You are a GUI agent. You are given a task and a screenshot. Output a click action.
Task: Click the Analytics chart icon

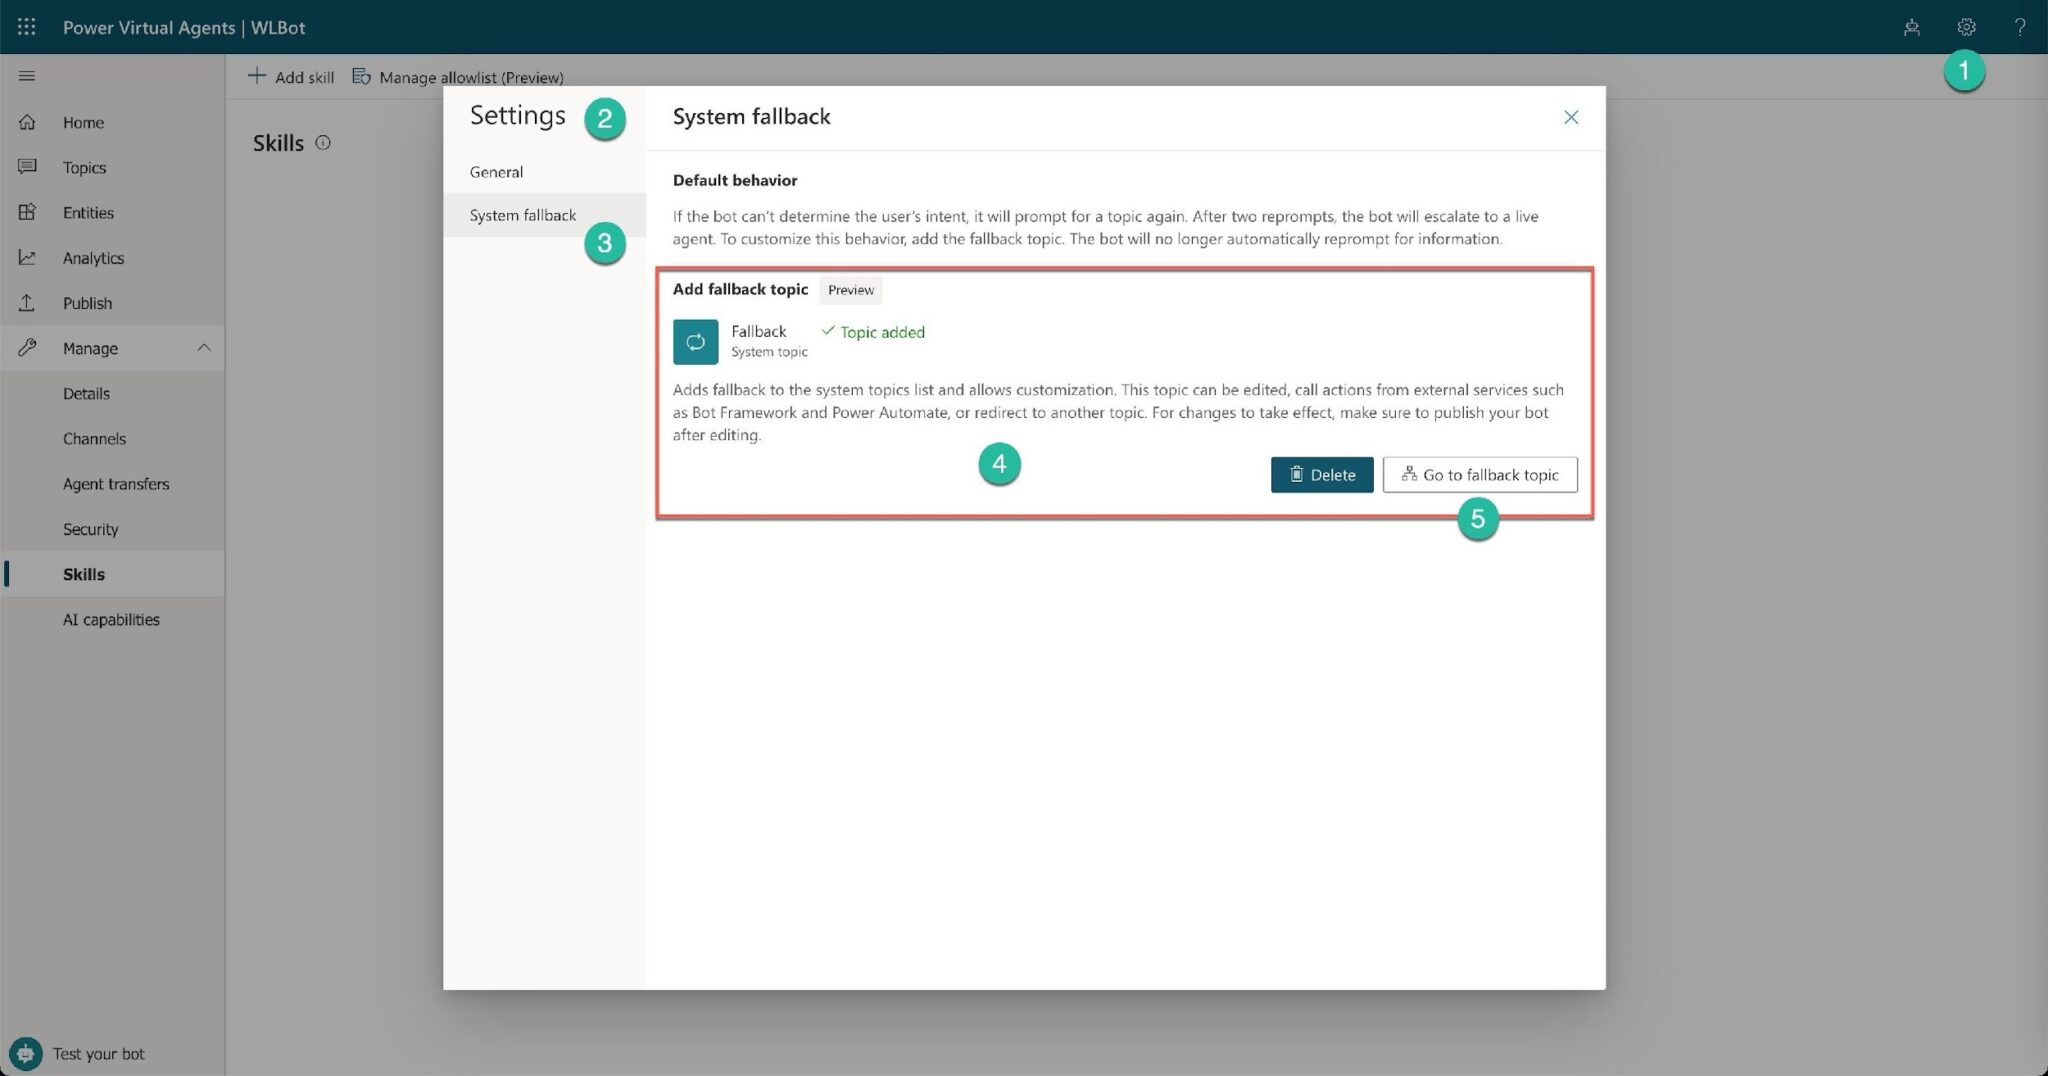coord(27,257)
